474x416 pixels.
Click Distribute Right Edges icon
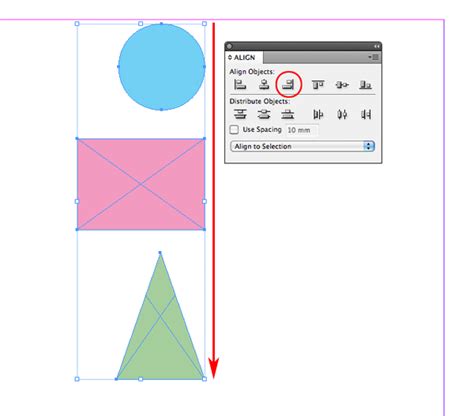(x=366, y=115)
